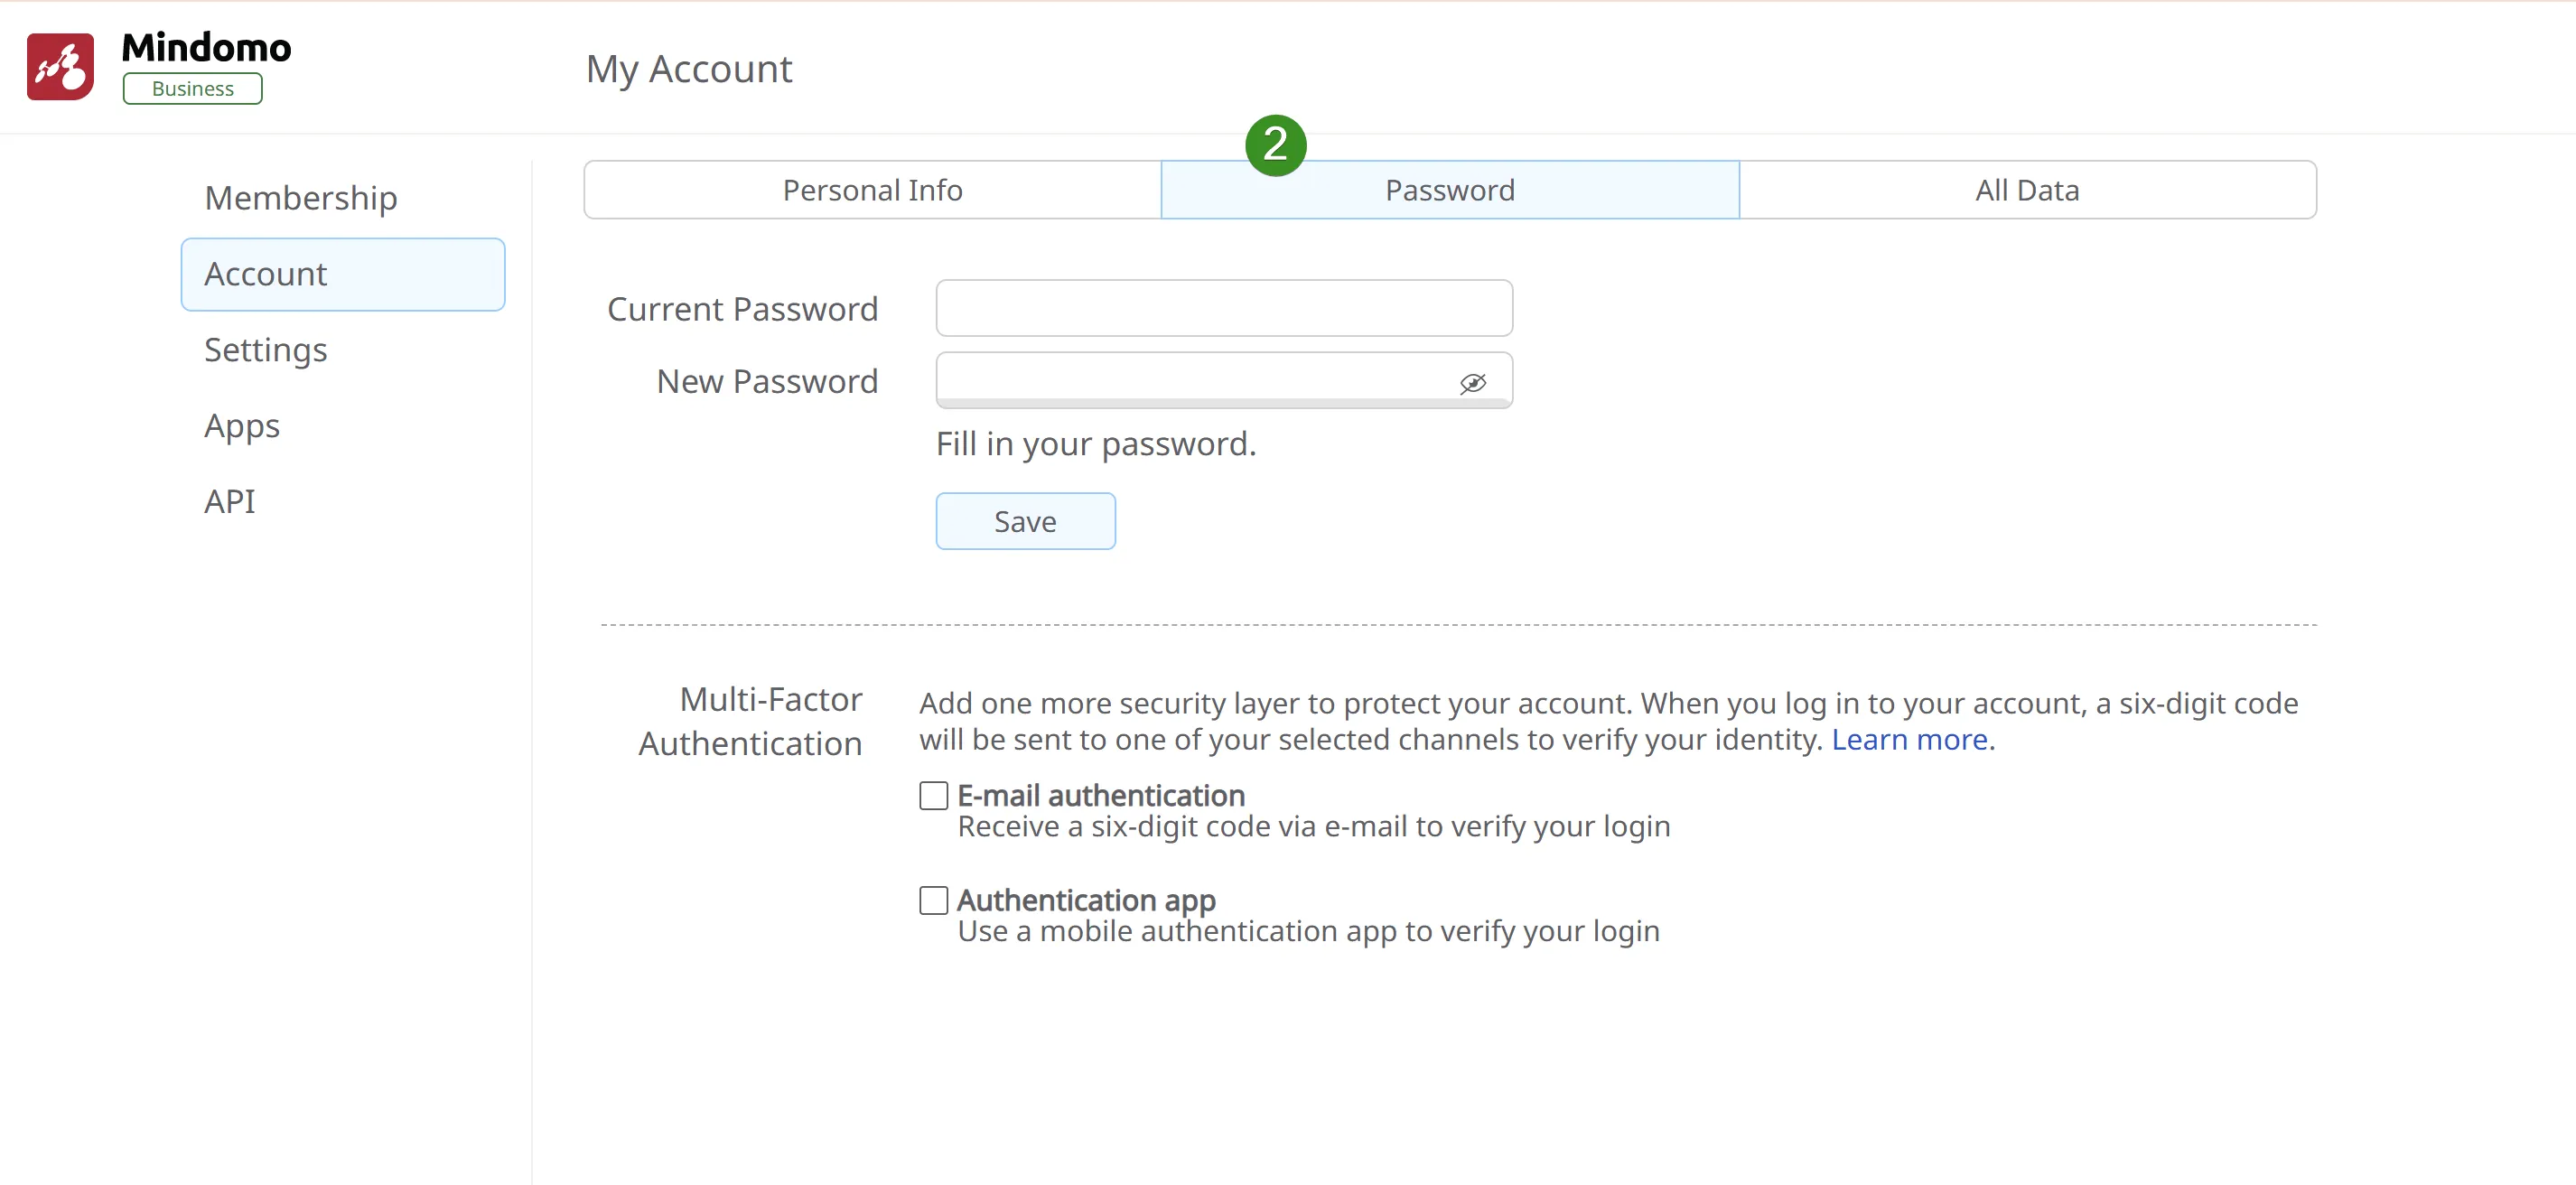Go to Settings in the sidebar
Viewport: 2576px width, 1185px height.
[265, 350]
